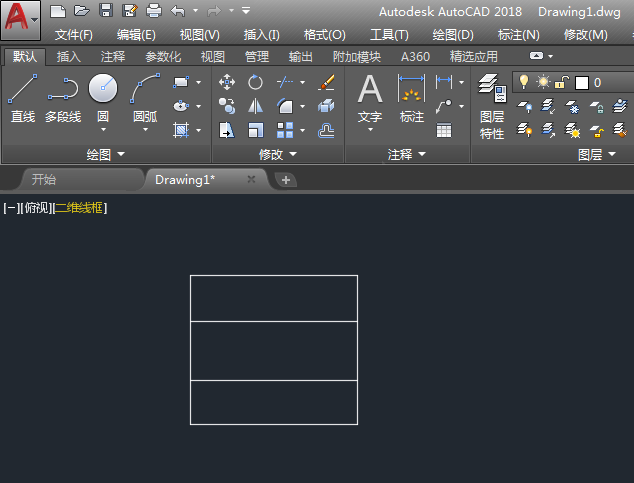Save drawing using the floppy disk icon
Screen dimensions: 634x483
pos(106,11)
